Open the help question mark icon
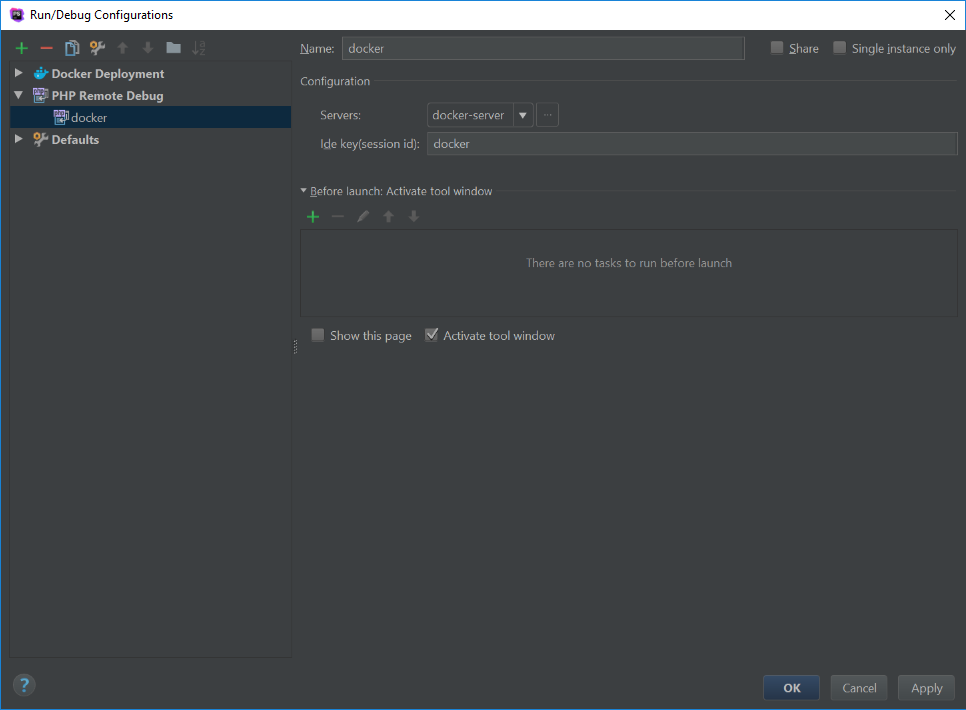Viewport: 966px width, 710px height. click(23, 685)
